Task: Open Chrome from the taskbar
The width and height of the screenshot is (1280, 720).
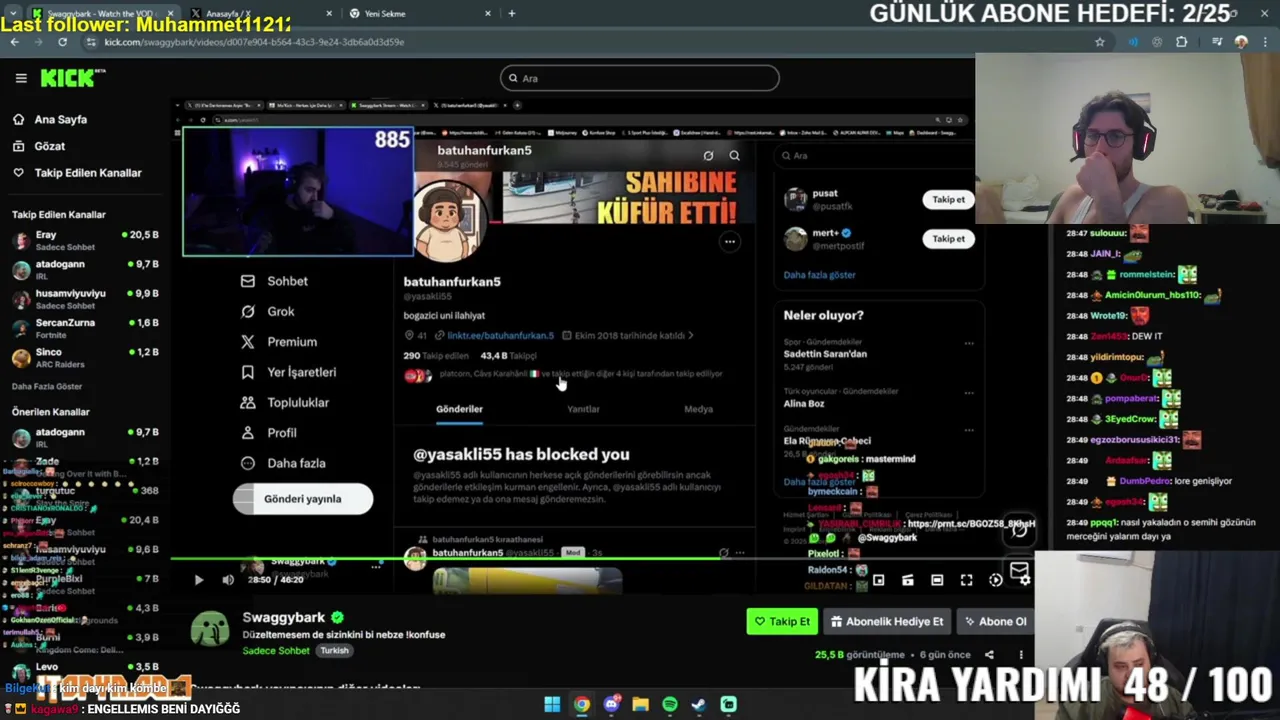Action: pos(581,704)
